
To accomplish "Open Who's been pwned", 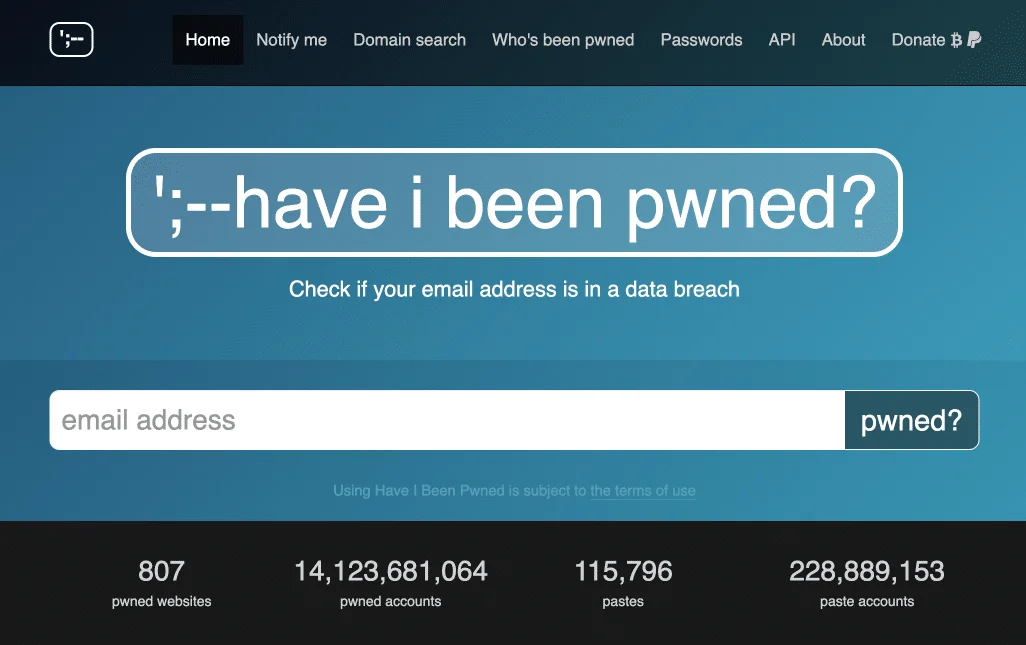I will (563, 40).
